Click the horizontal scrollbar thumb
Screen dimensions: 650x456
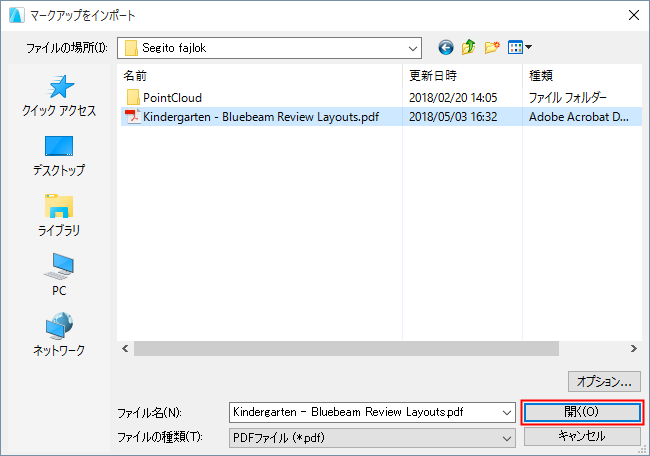(346, 349)
